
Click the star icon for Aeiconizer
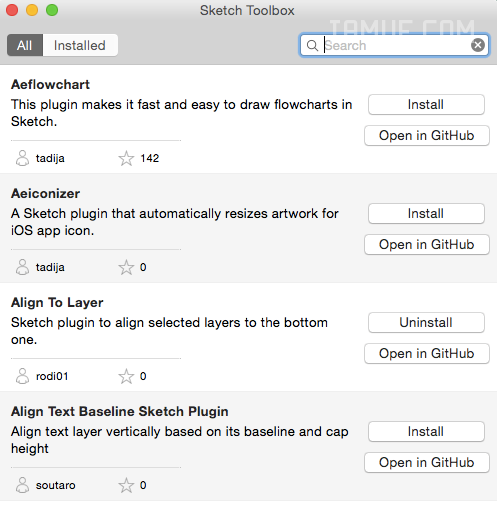point(126,267)
